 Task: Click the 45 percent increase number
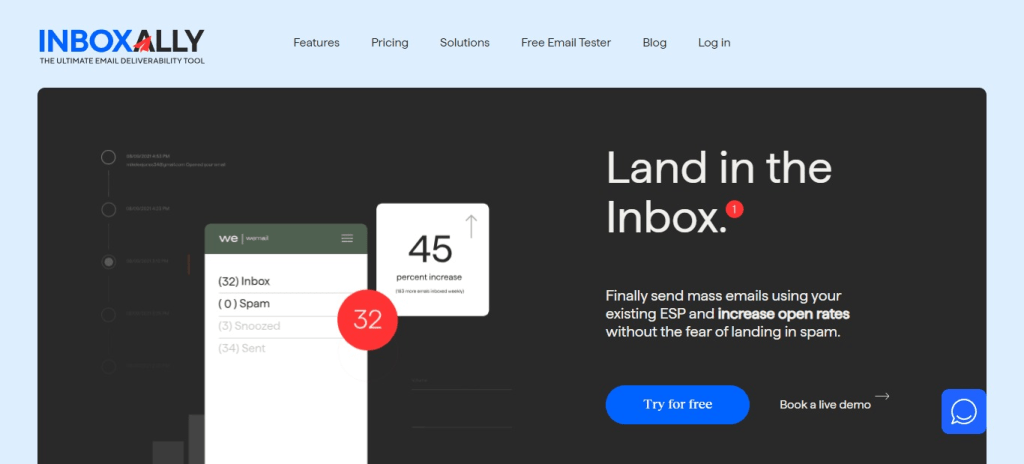tap(430, 249)
